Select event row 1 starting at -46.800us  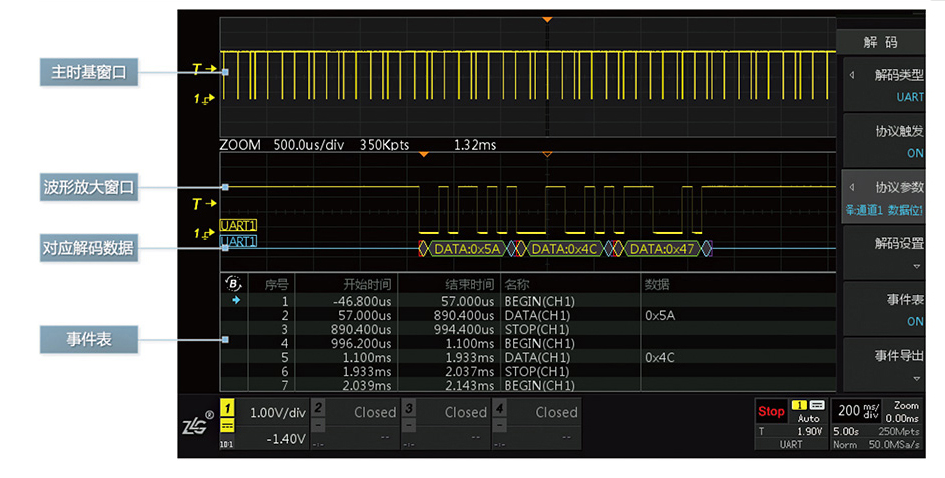pos(528,301)
